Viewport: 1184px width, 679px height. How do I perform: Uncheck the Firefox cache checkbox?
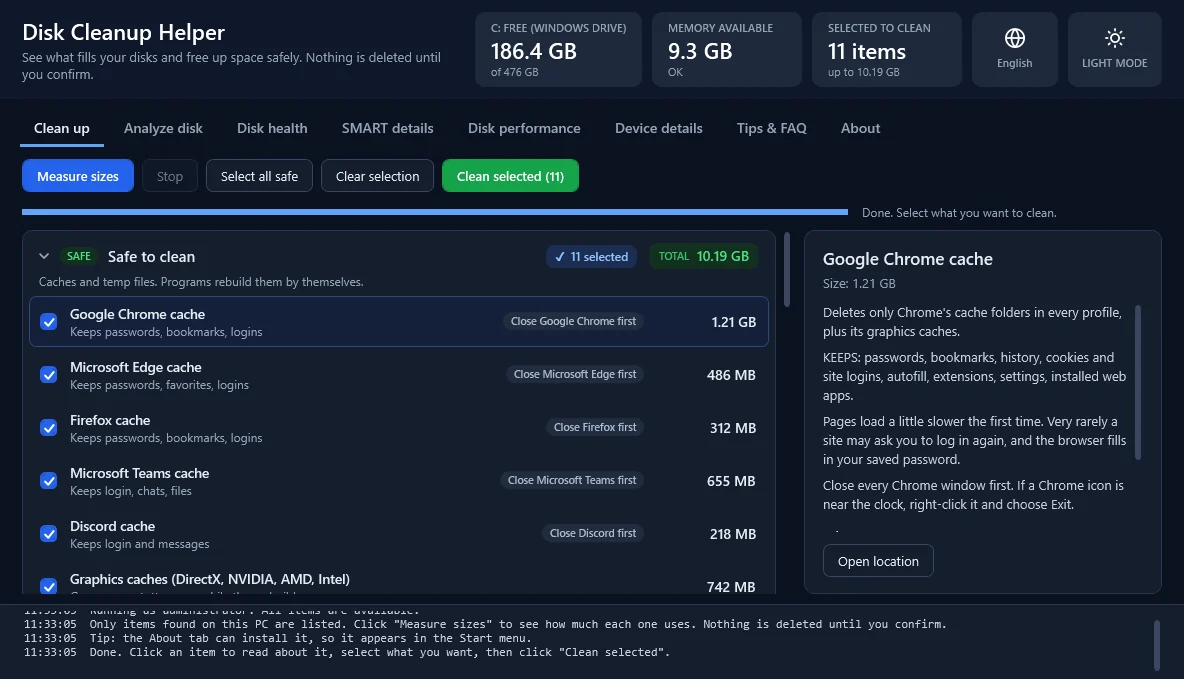point(48,427)
